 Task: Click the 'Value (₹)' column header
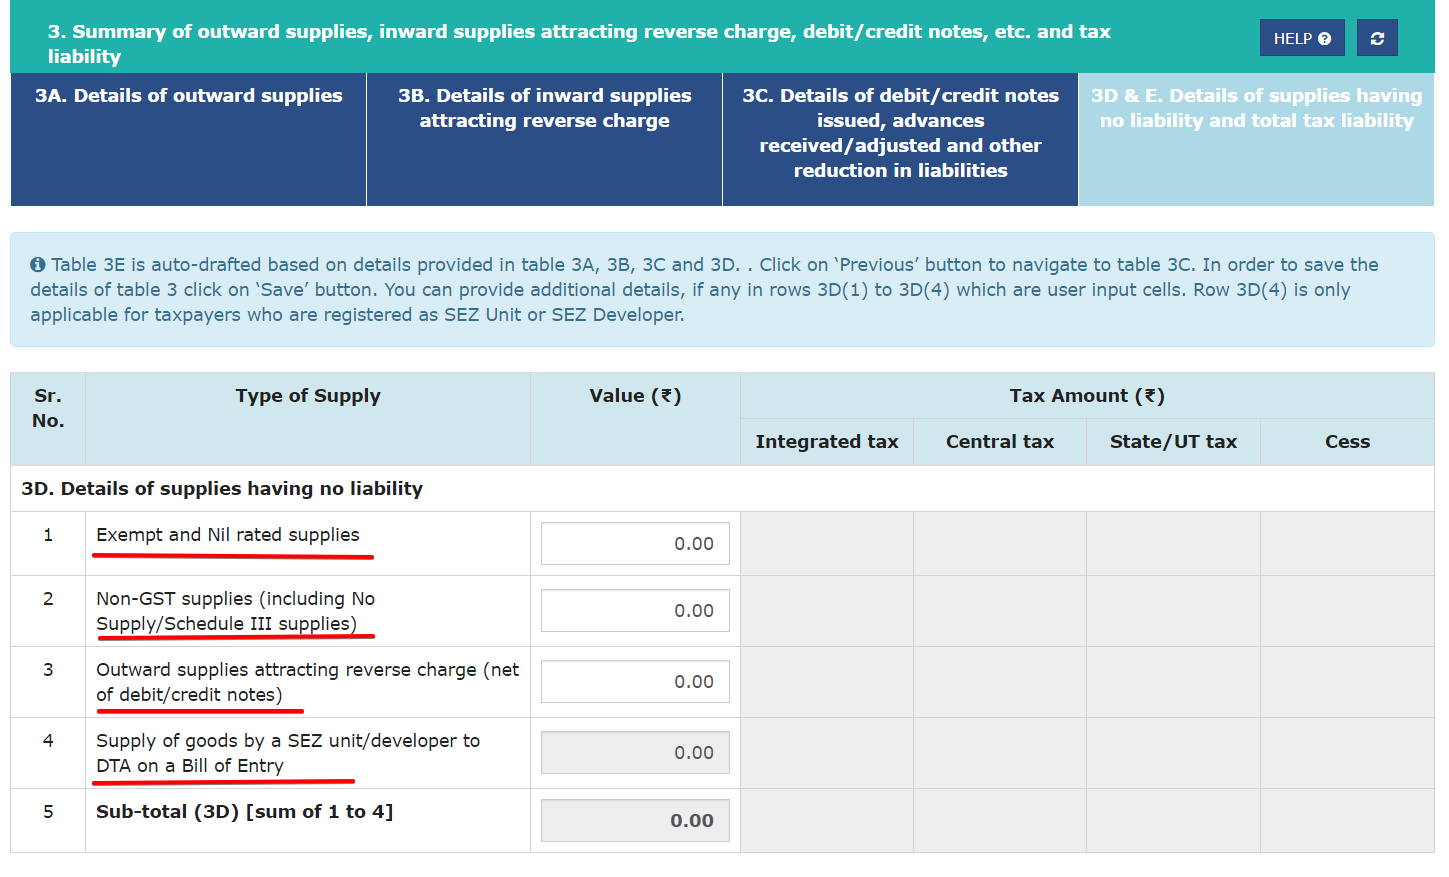click(635, 419)
